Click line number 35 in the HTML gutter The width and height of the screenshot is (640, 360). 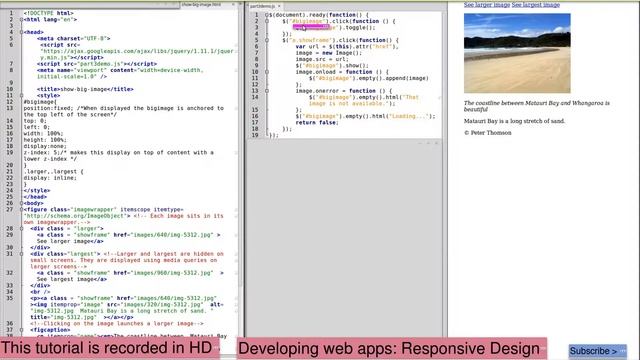coord(10,298)
